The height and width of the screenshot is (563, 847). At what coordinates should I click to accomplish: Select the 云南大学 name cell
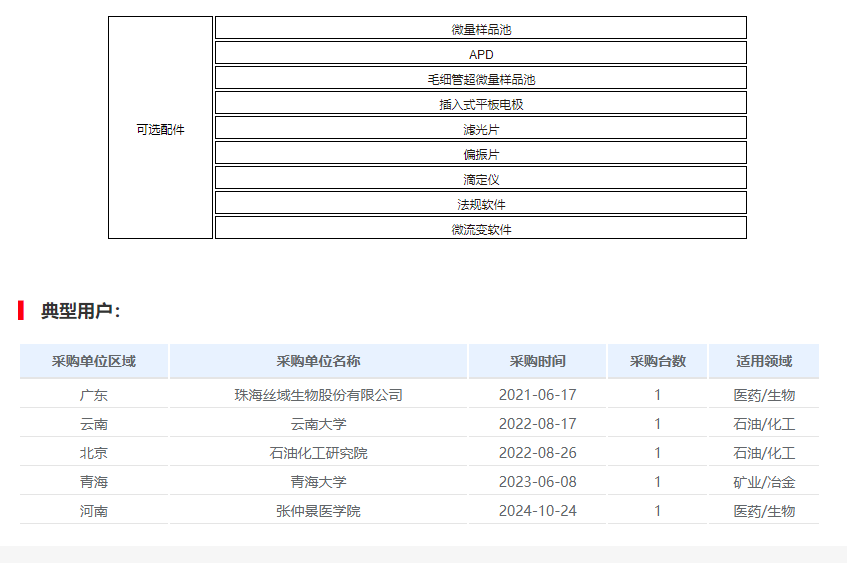(318, 424)
